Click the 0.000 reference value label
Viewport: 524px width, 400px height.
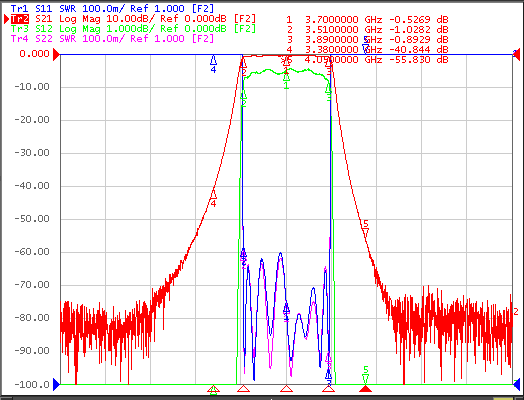34,54
